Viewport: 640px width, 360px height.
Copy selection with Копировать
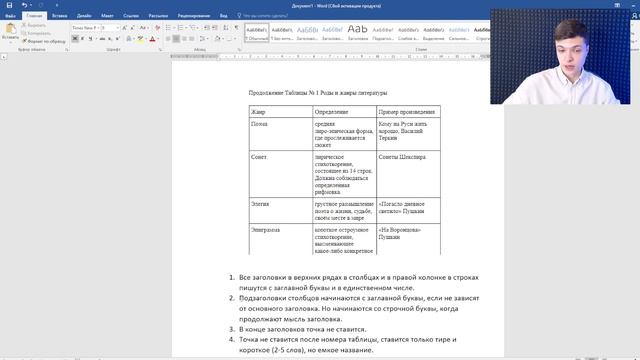pyautogui.click(x=36, y=33)
